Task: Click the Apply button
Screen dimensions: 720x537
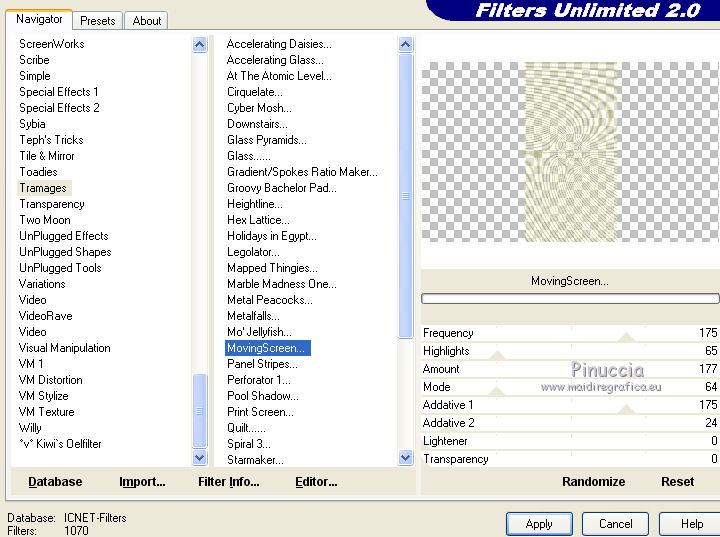Action: 539,524
